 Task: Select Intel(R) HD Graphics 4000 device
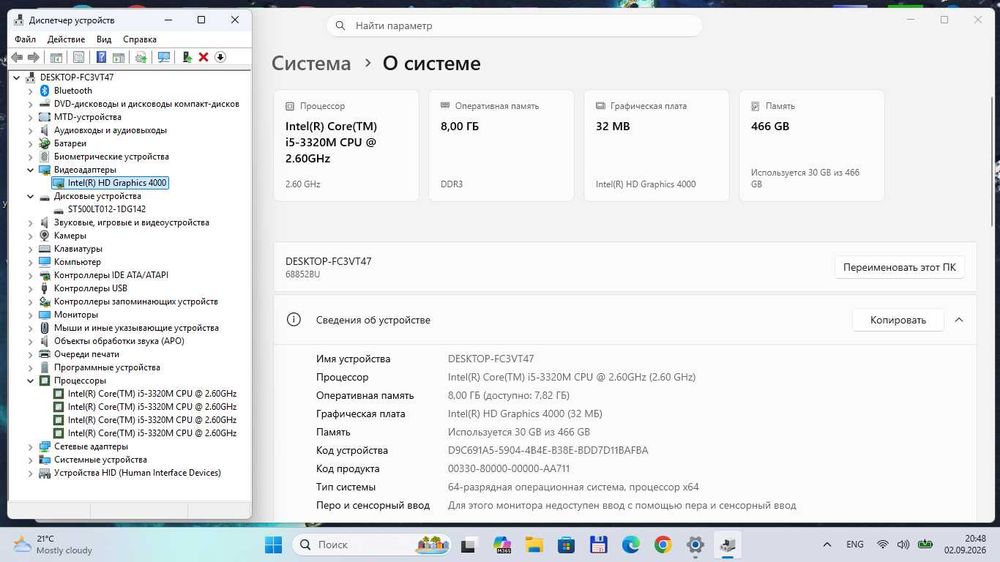[117, 183]
